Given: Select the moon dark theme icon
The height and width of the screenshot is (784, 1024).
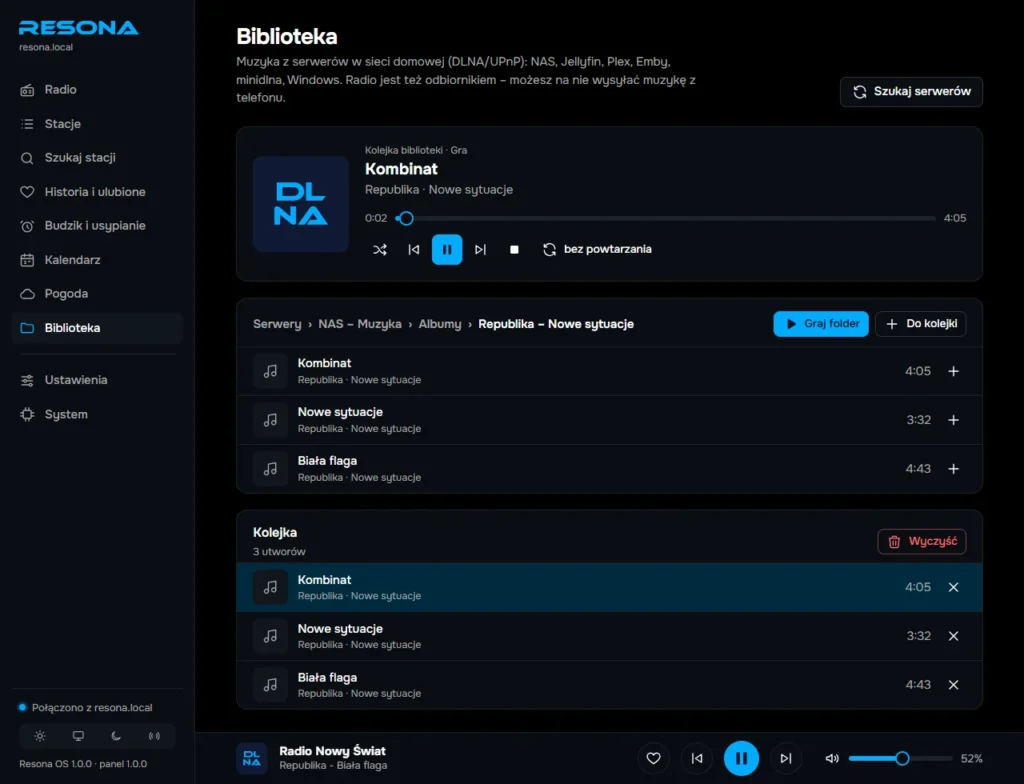Looking at the screenshot, I should (x=116, y=736).
